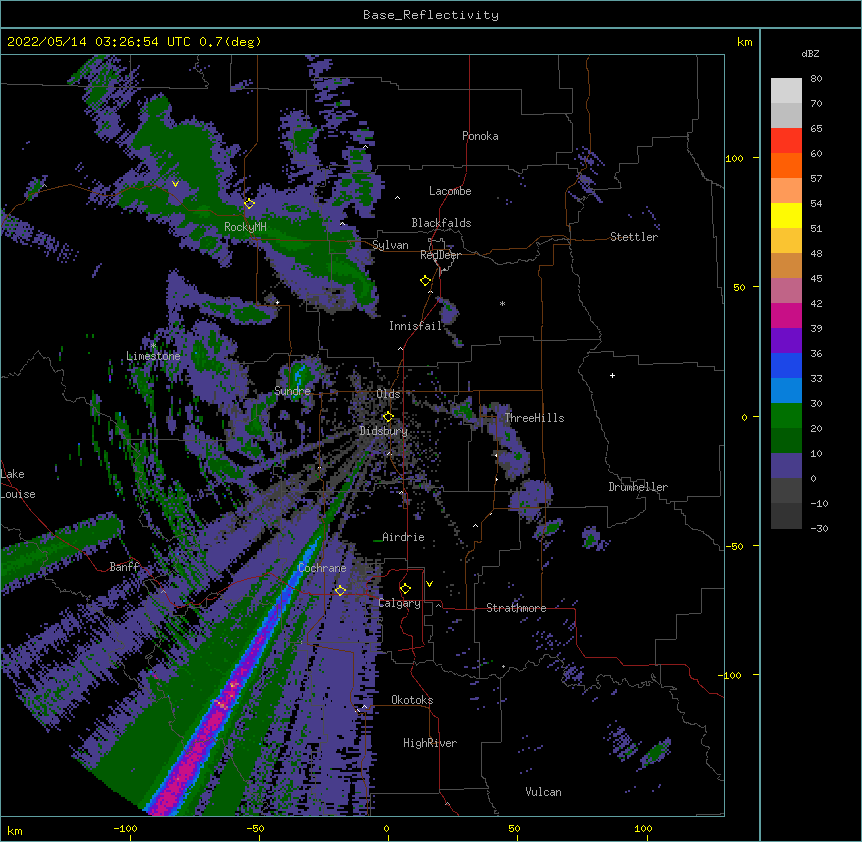Click the Drumheller label
The image size is (862, 842).
click(638, 487)
